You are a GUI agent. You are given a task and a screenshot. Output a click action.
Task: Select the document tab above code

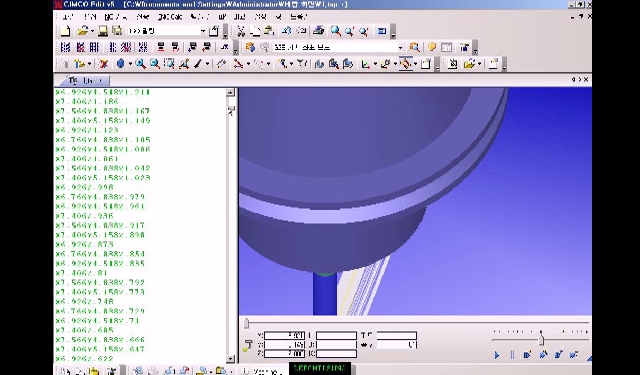85,80
